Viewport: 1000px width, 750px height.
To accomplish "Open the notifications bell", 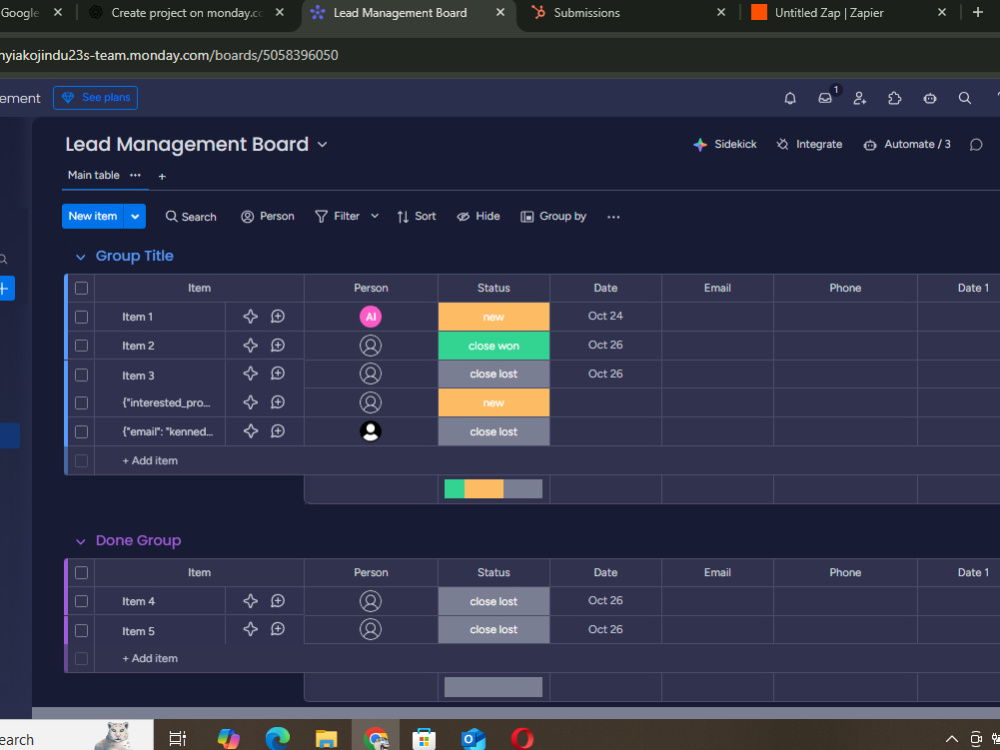I will [790, 98].
